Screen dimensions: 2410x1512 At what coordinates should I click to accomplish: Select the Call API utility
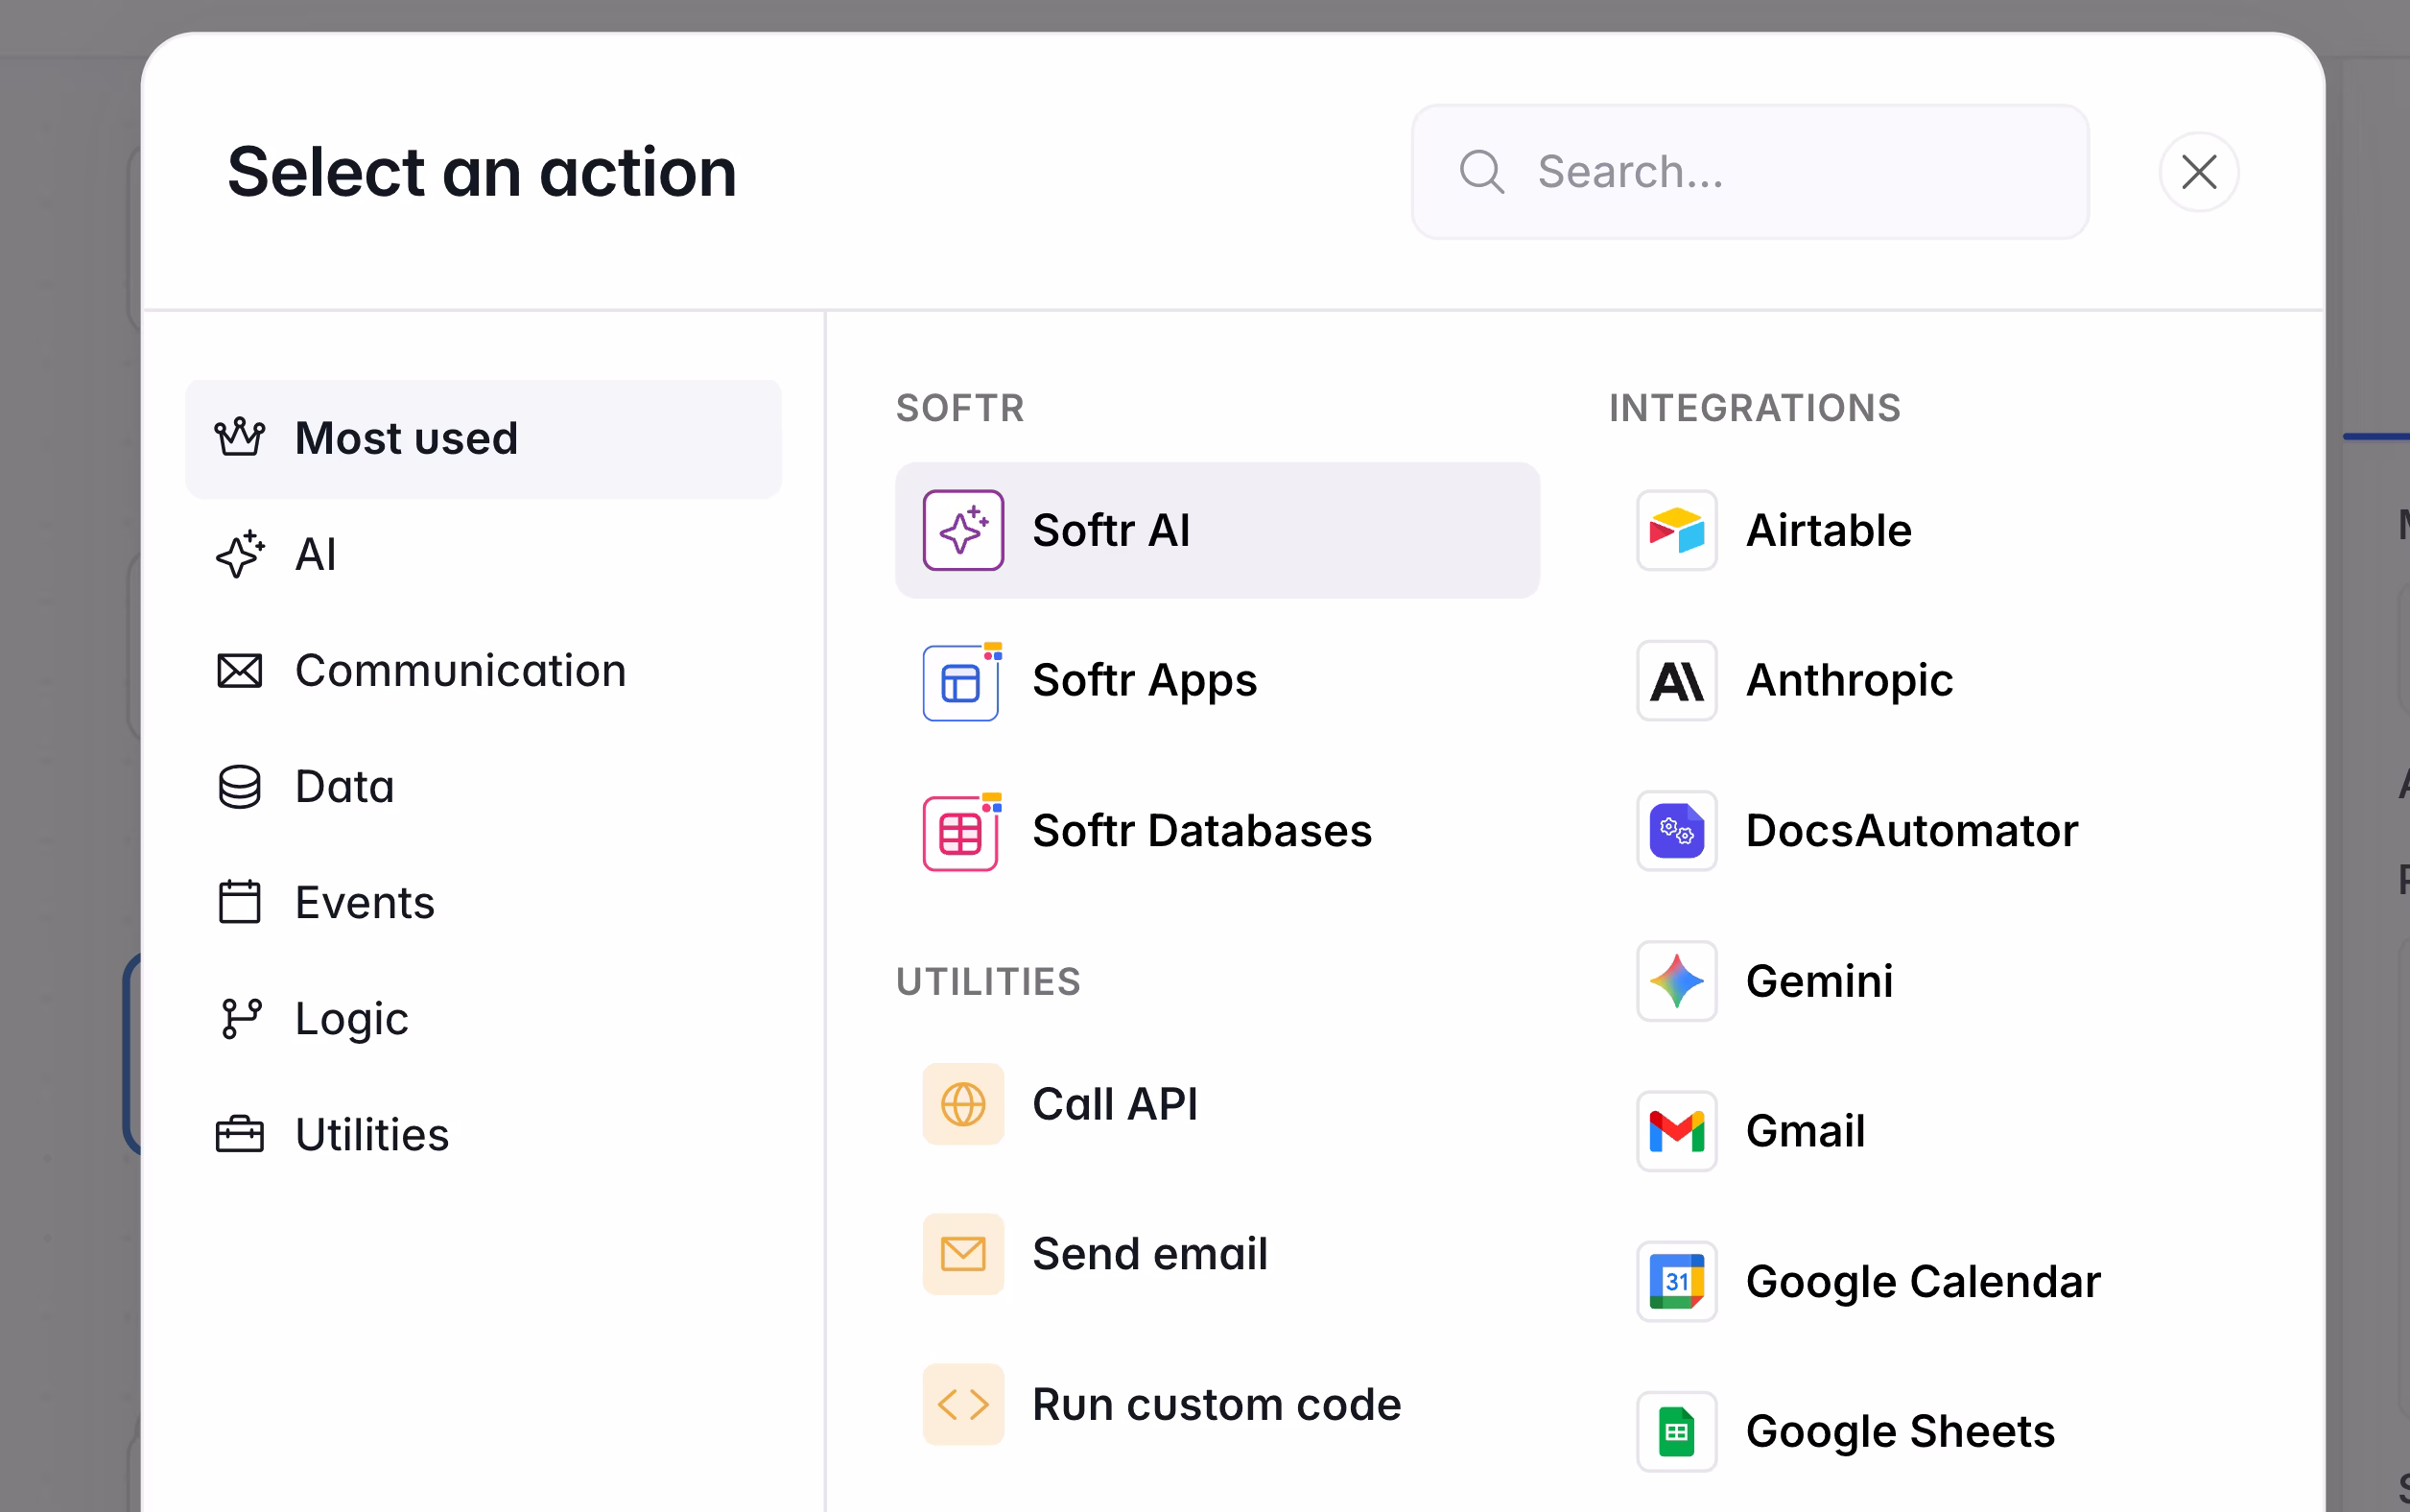tap(1115, 1104)
